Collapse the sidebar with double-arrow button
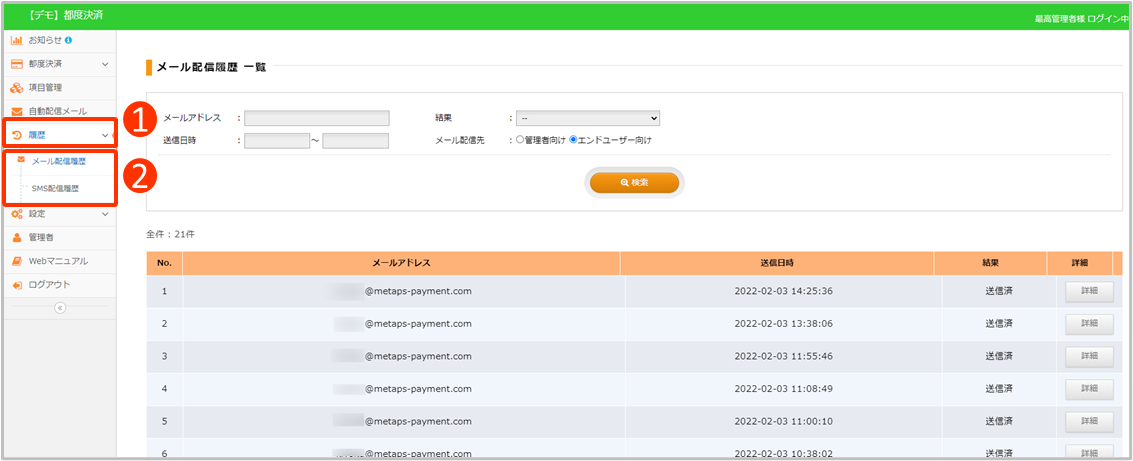The image size is (1133, 461). coord(59,308)
